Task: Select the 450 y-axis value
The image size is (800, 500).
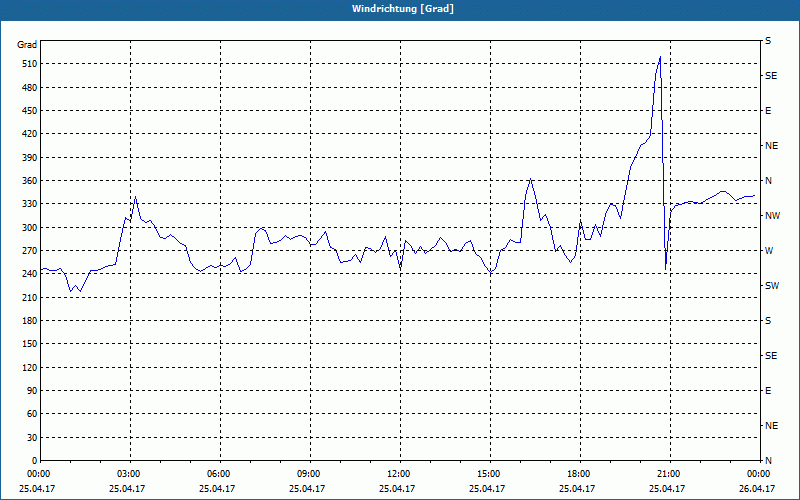Action: (30, 111)
